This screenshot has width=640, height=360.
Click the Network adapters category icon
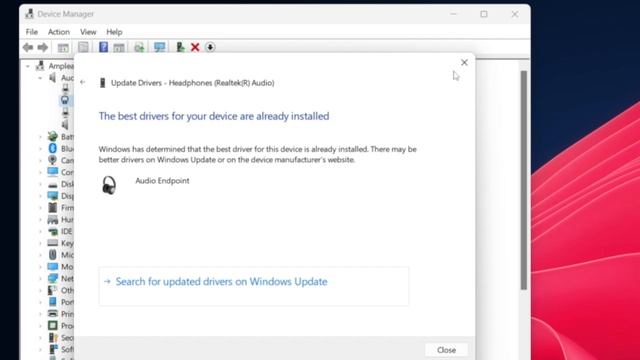(53, 278)
